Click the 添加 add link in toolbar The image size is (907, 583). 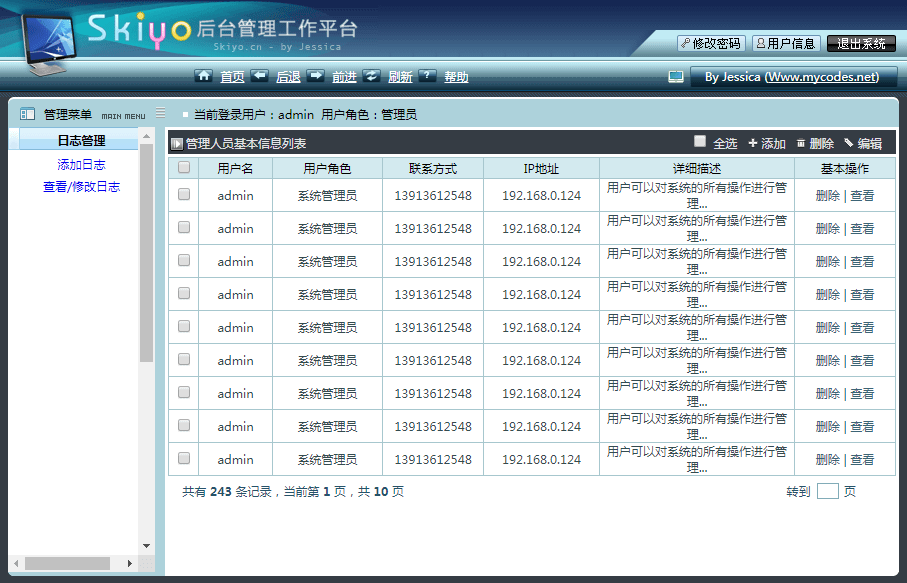point(767,144)
